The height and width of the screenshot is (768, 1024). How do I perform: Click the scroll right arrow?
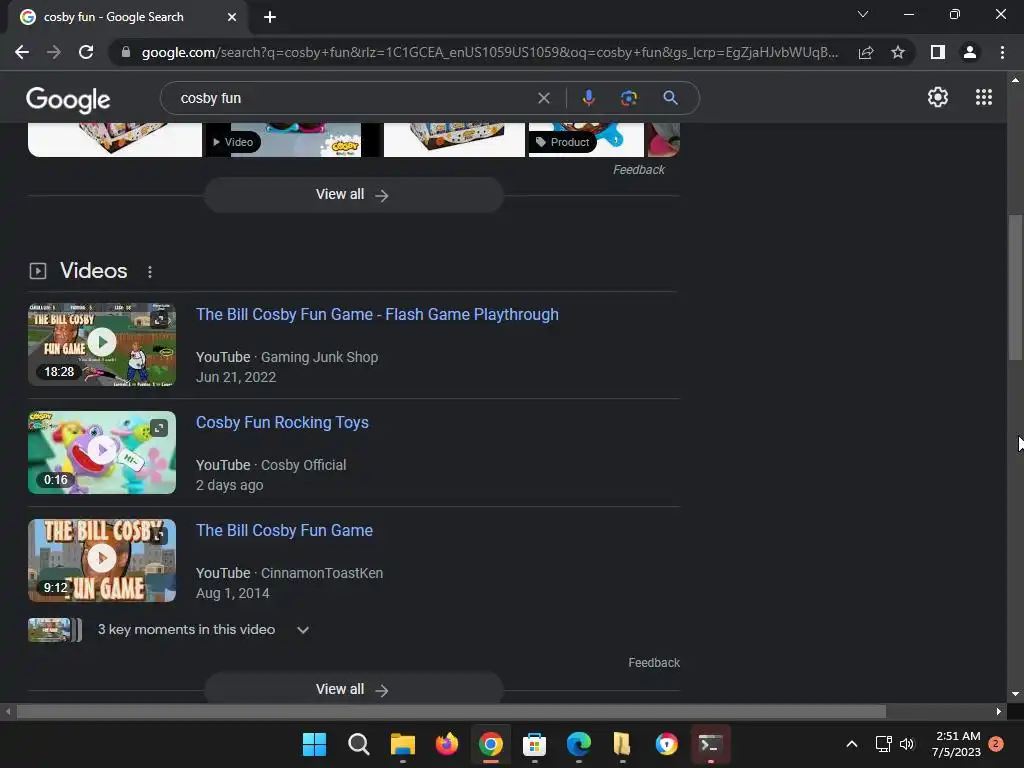coord(999,711)
